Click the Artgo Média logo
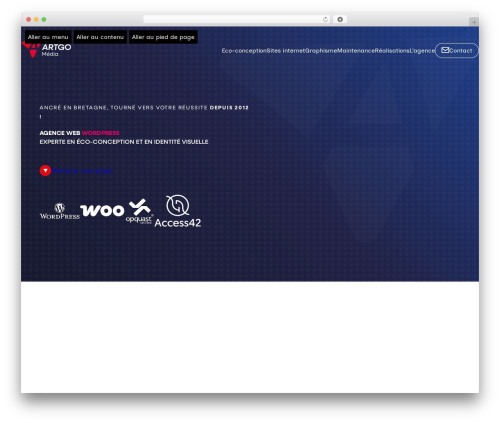Image resolution: width=500 pixels, height=423 pixels. (x=47, y=50)
